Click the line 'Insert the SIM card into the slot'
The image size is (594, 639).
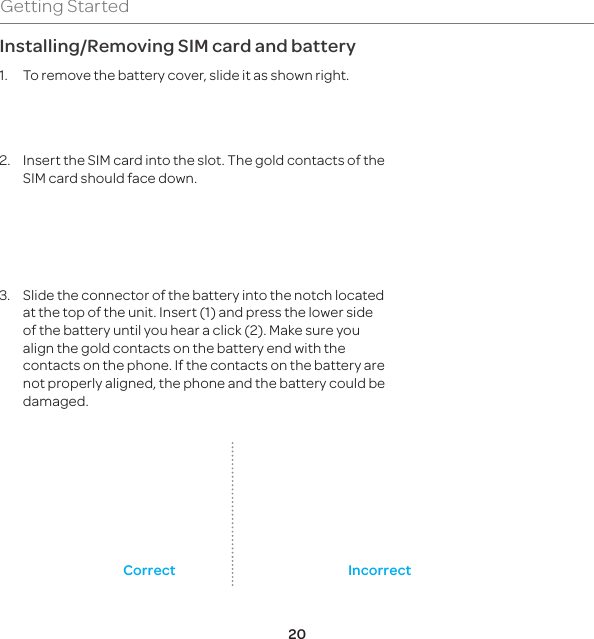coord(203,161)
